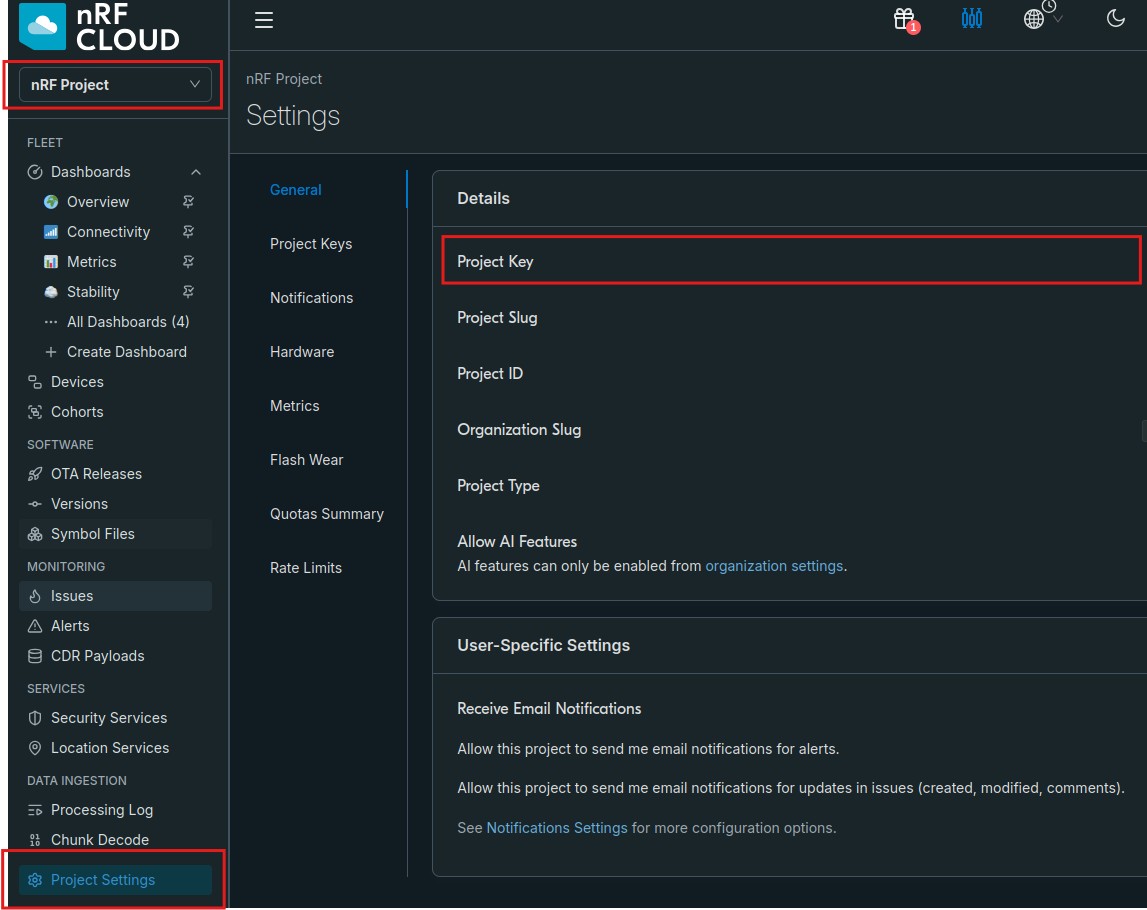Click the Connectivity chart icon
The height and width of the screenshot is (910, 1147).
coord(50,232)
